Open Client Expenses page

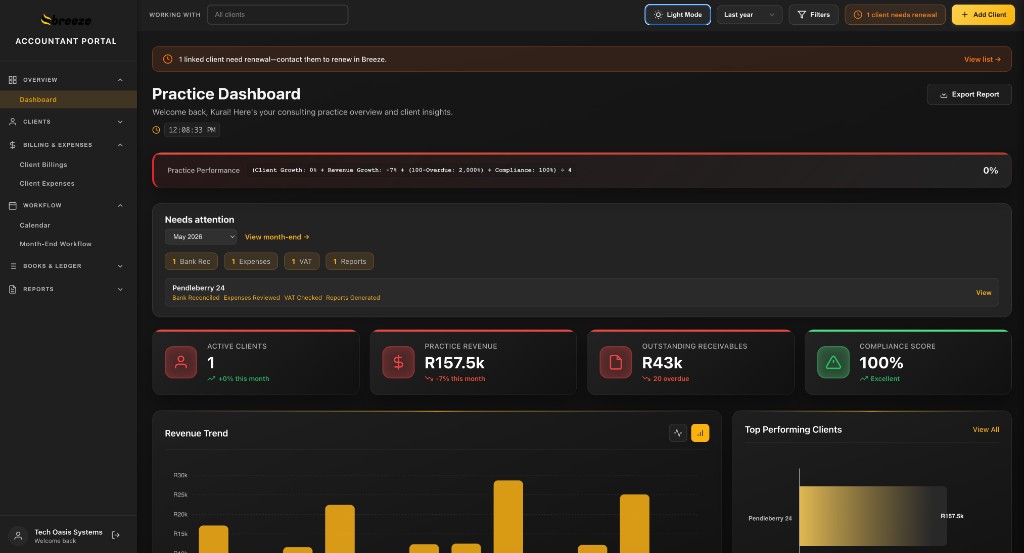click(47, 183)
